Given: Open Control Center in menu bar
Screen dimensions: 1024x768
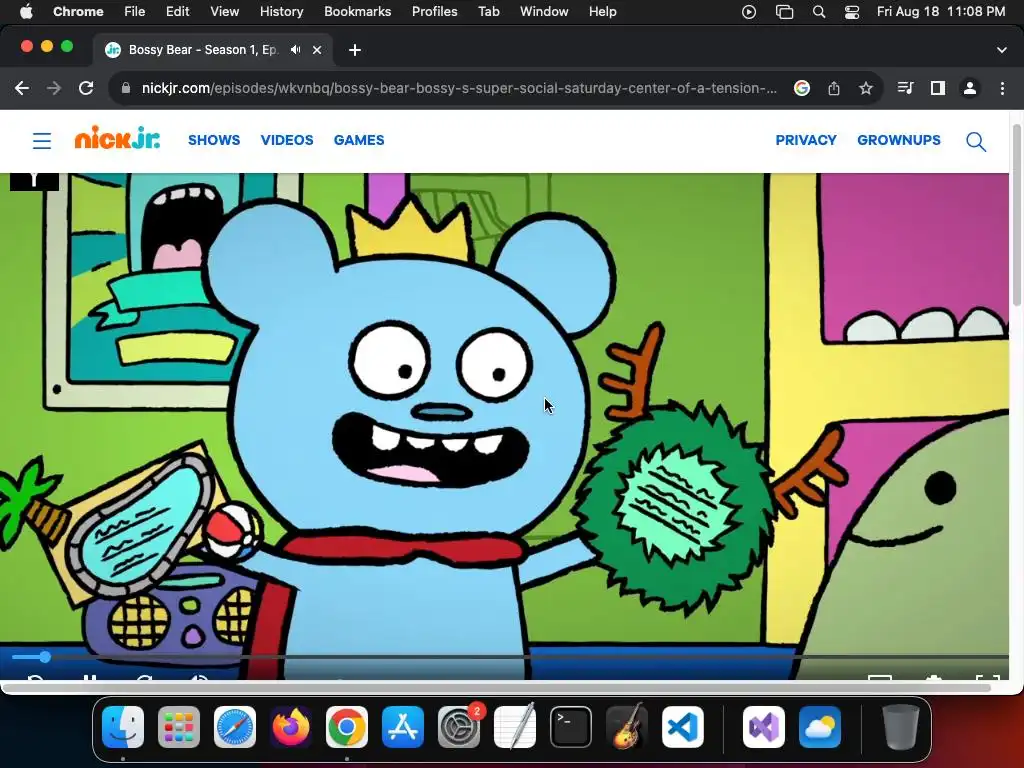Looking at the screenshot, I should pos(852,12).
